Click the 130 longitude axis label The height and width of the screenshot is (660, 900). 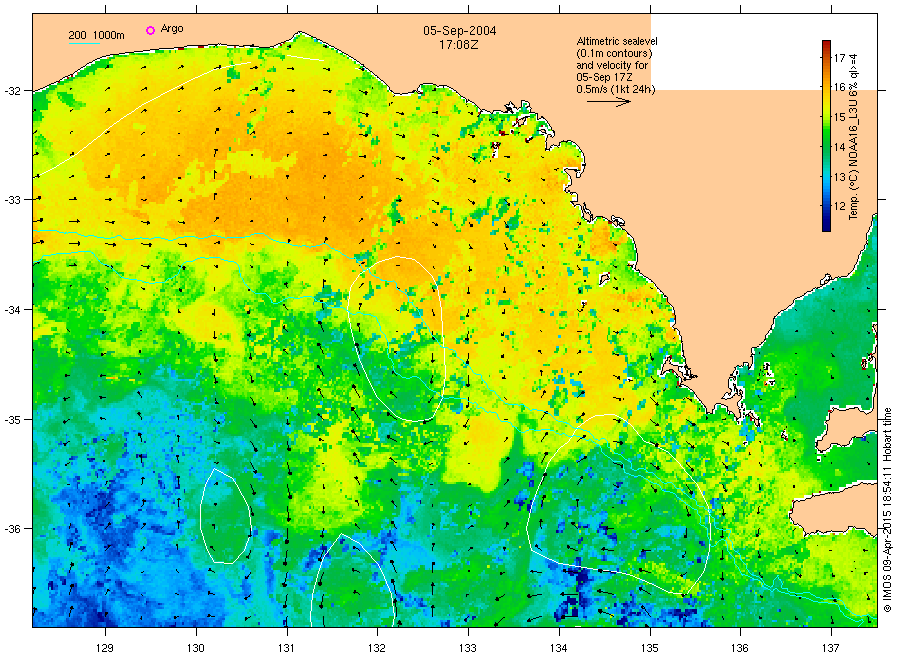click(196, 648)
